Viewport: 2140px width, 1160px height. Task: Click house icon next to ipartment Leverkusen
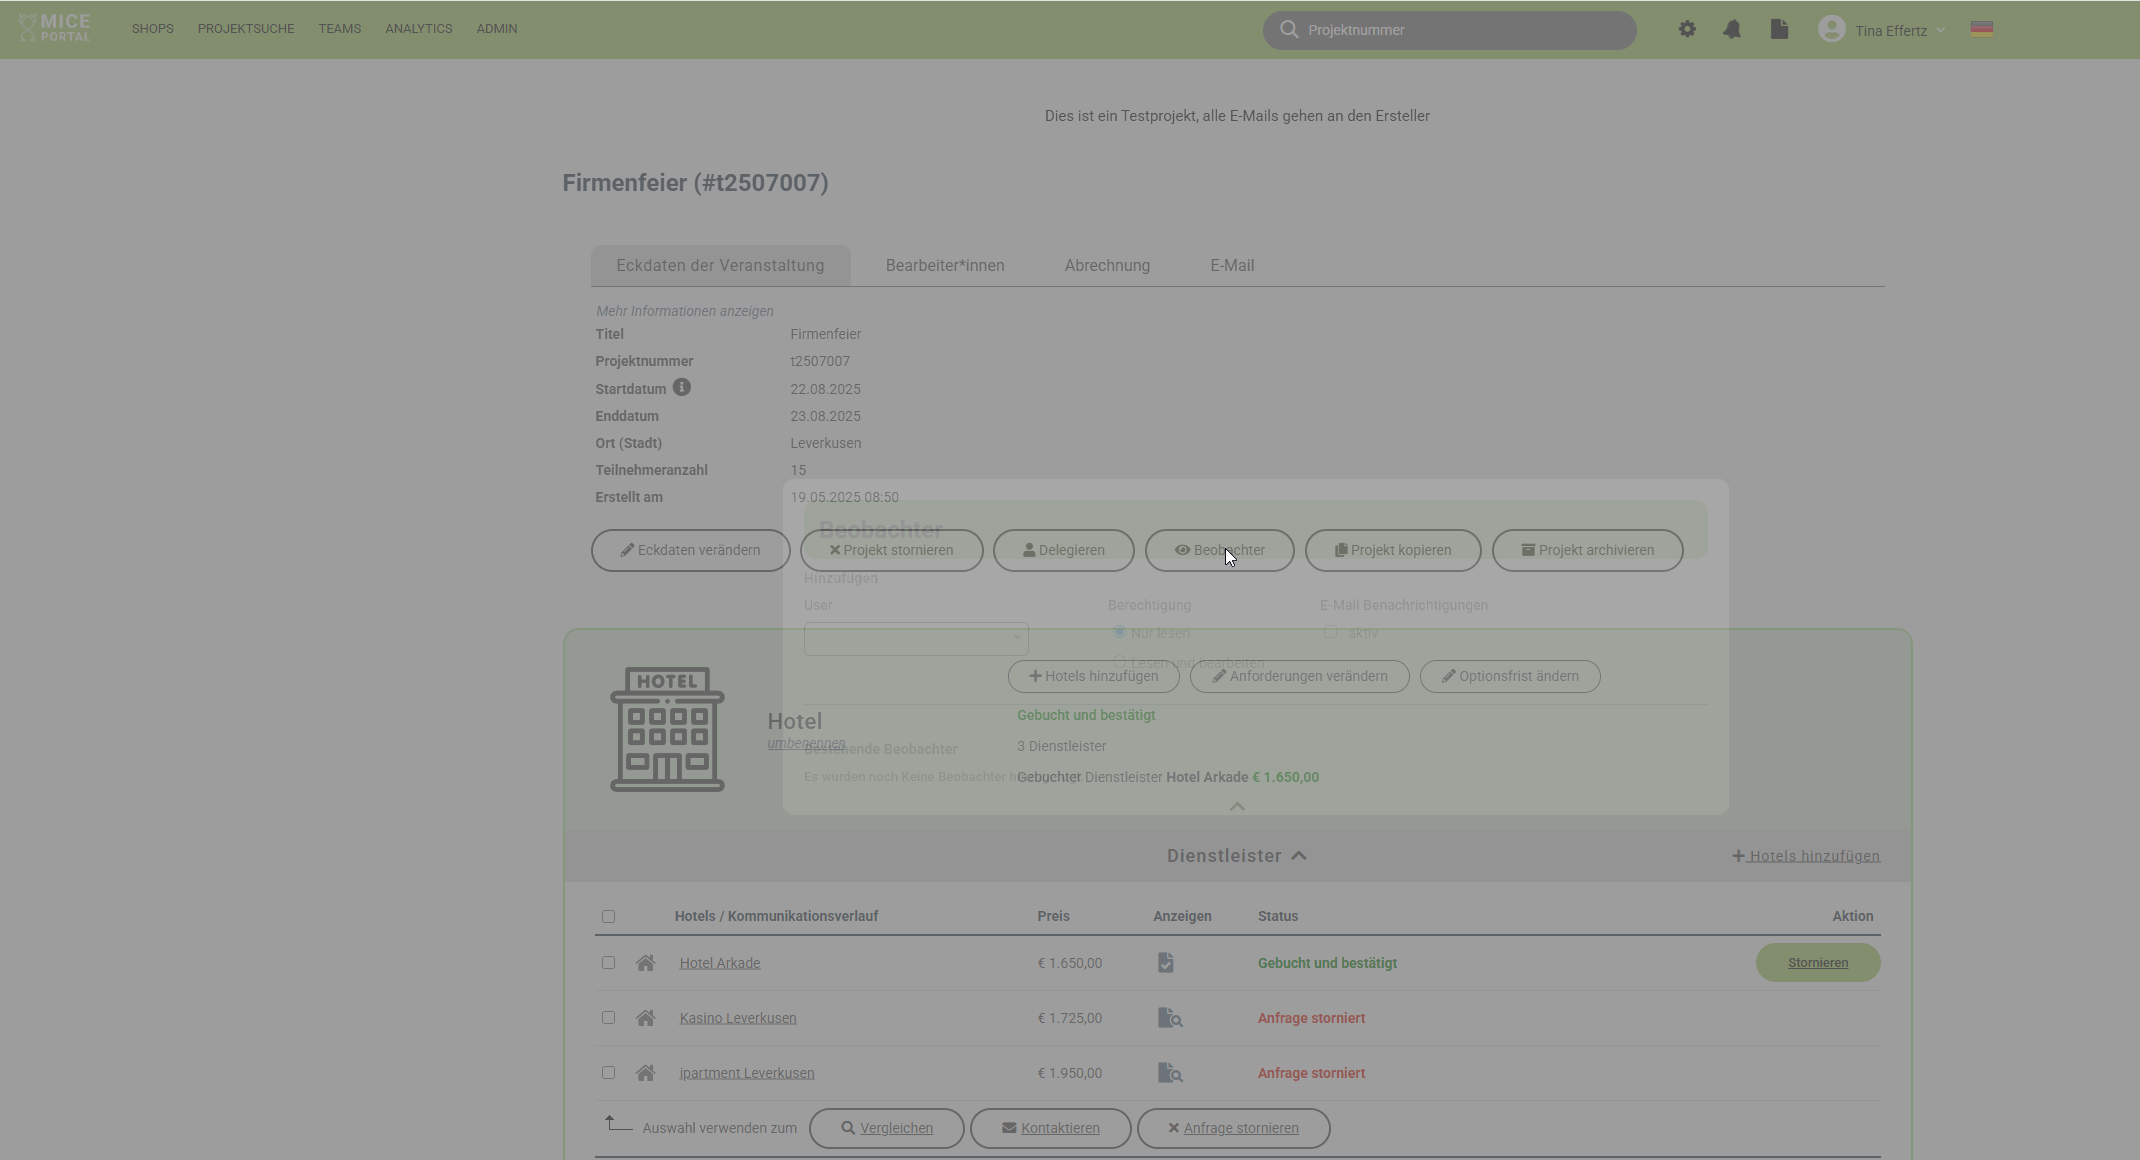[x=645, y=1073]
